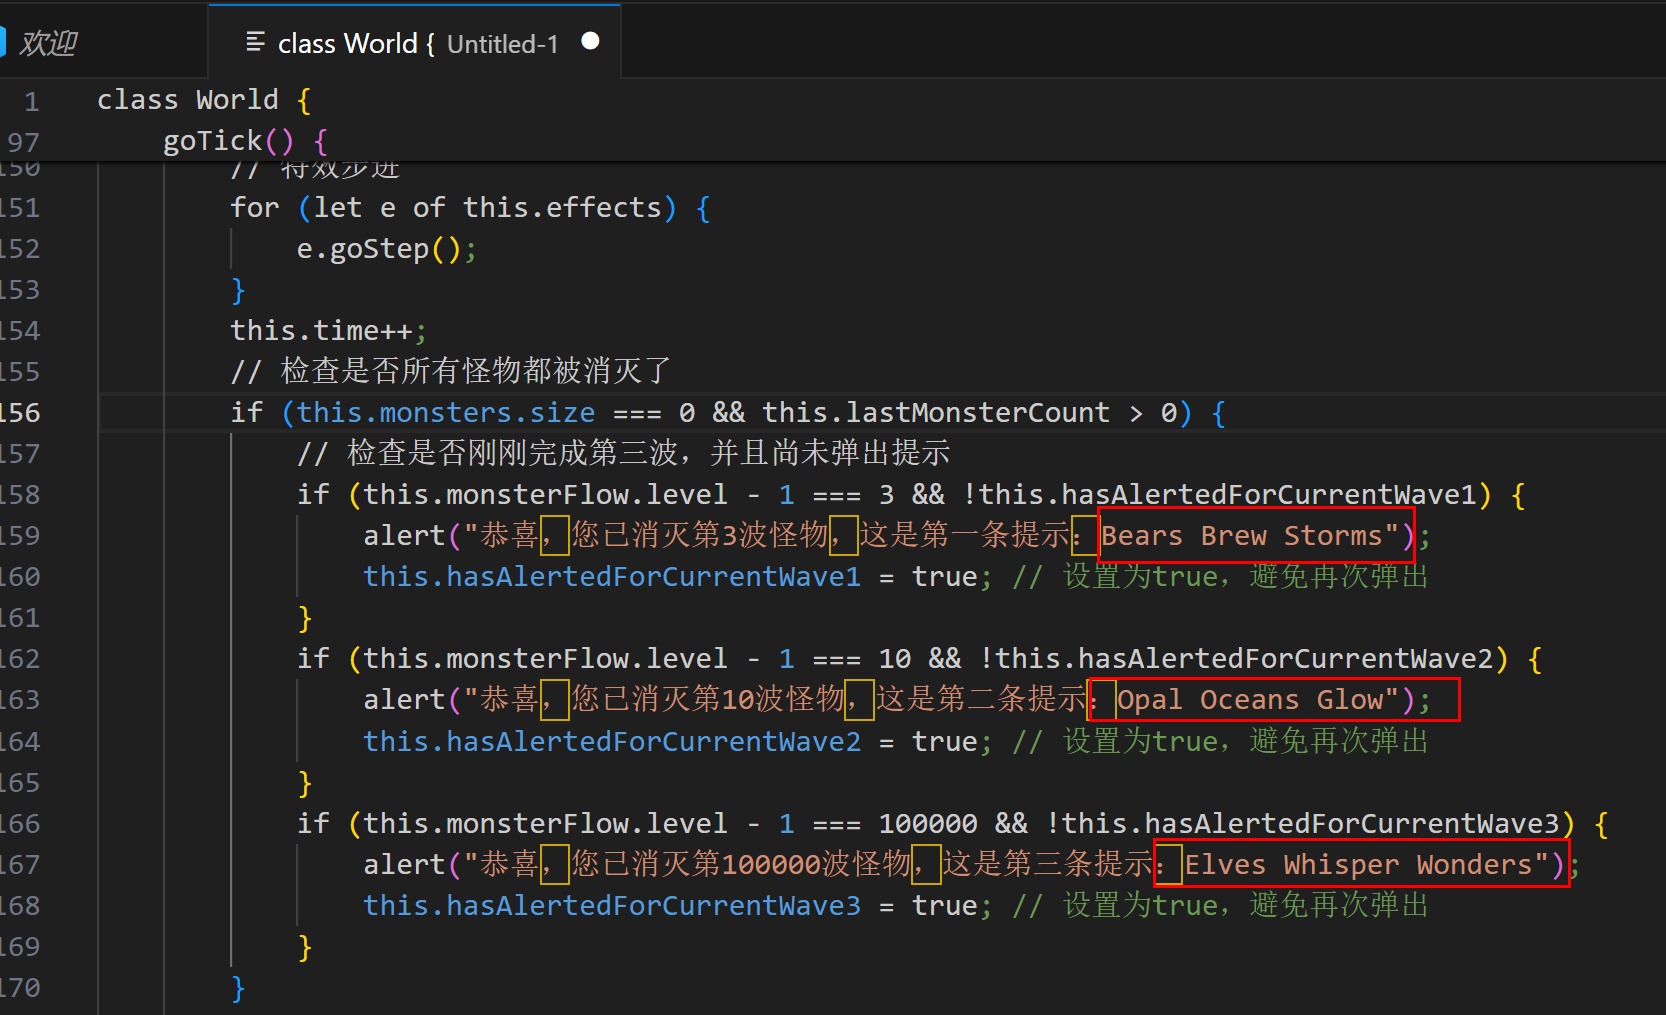This screenshot has height=1015, width=1666.
Task: Click the unsaved dot on Untitled-1 tab
Action: click(590, 41)
